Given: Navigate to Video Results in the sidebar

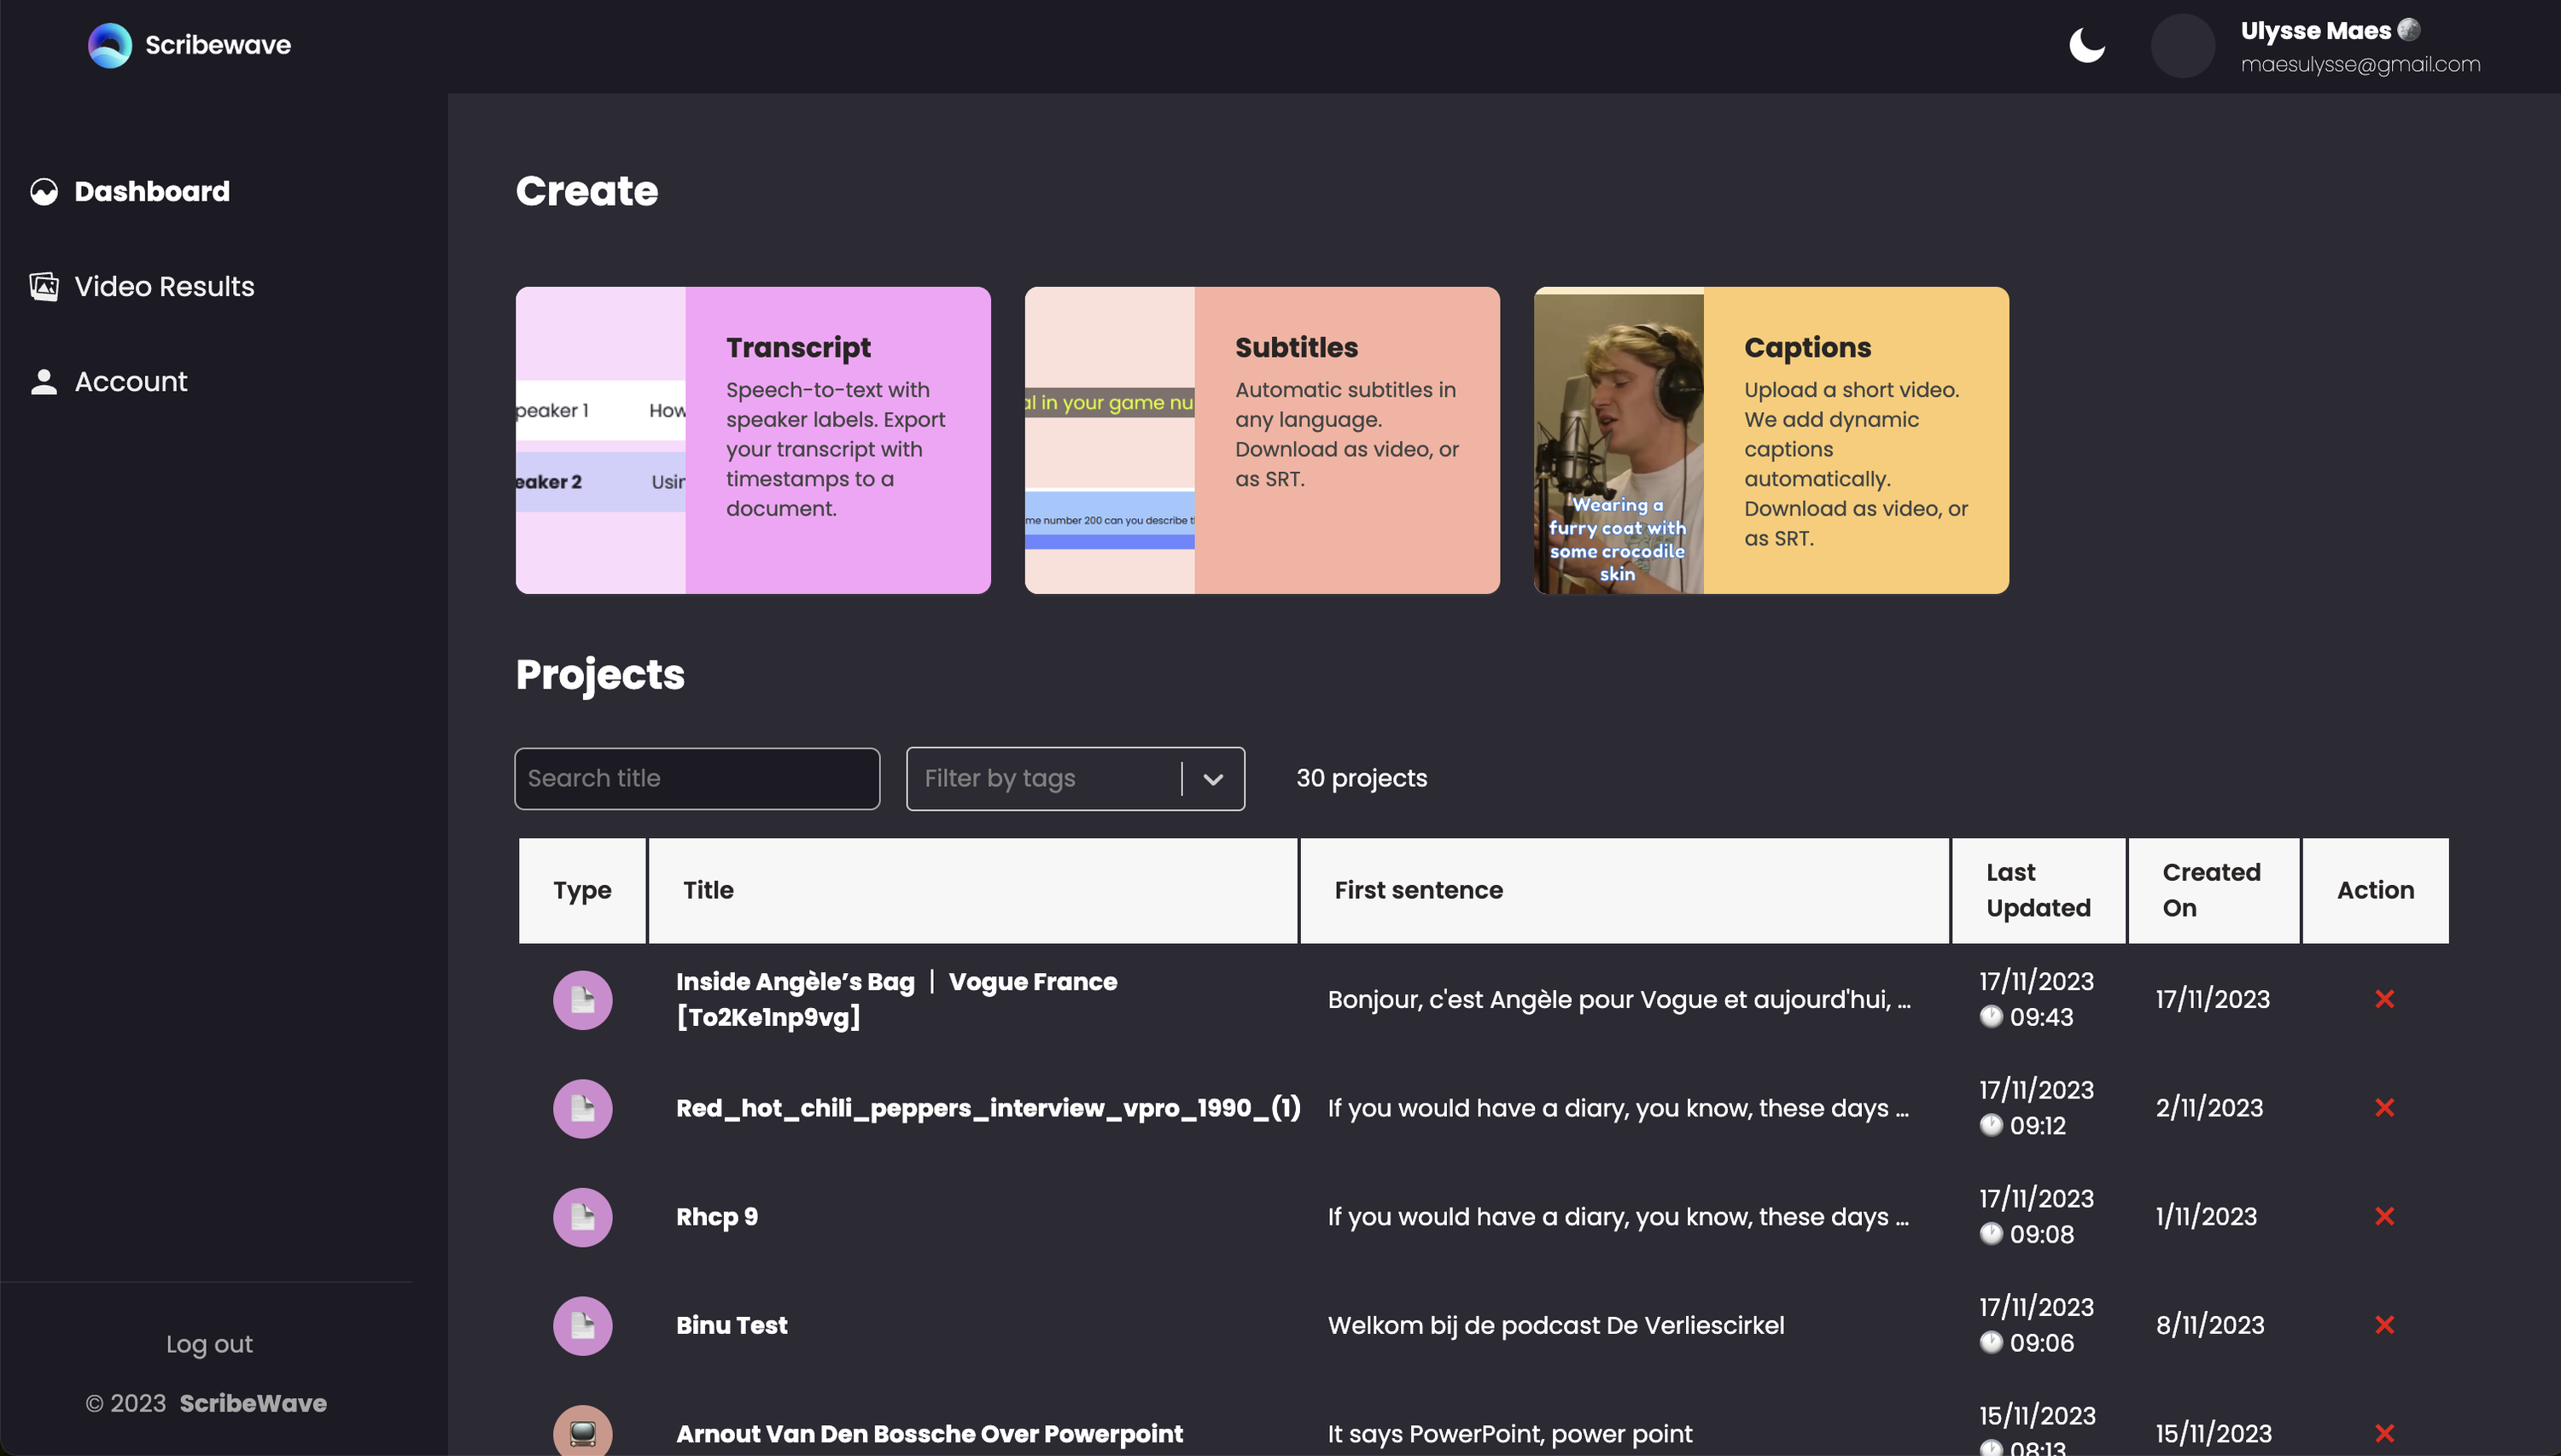Looking at the screenshot, I should point(163,286).
